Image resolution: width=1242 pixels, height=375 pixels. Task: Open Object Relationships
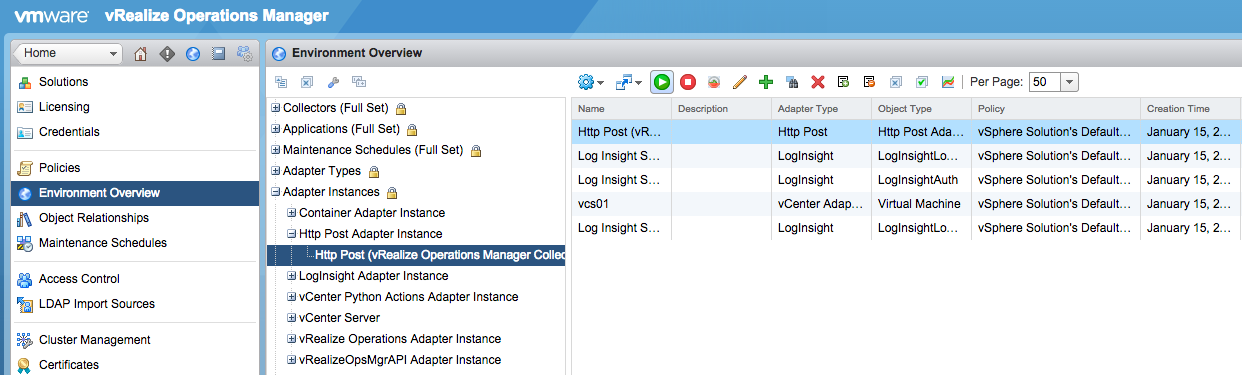tap(94, 218)
